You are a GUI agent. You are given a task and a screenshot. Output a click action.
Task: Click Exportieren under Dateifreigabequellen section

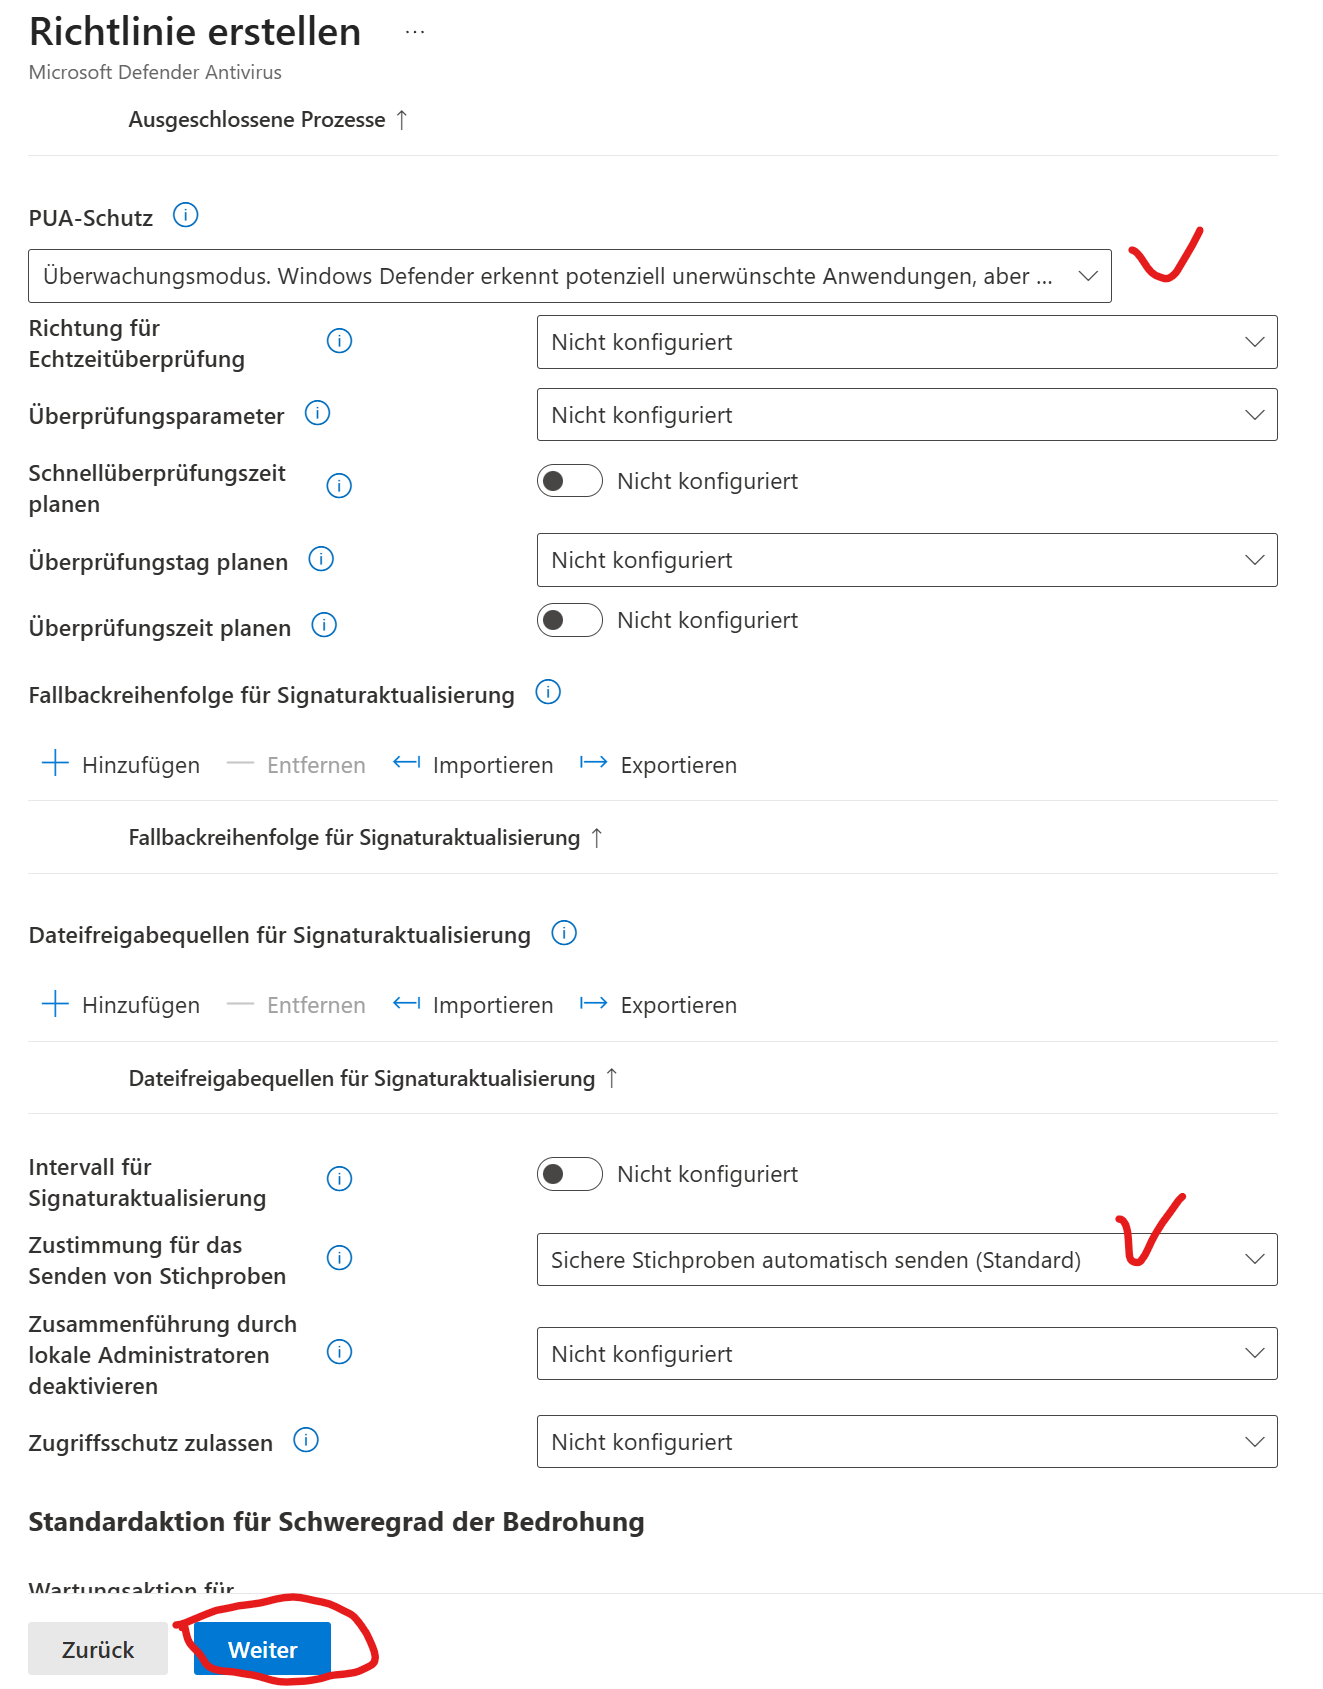[659, 1005]
